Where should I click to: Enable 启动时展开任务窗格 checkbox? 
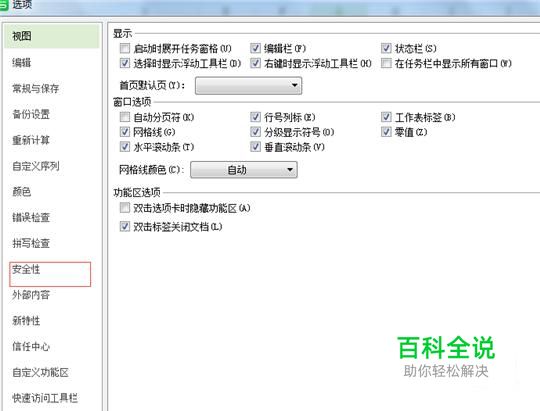pos(125,48)
